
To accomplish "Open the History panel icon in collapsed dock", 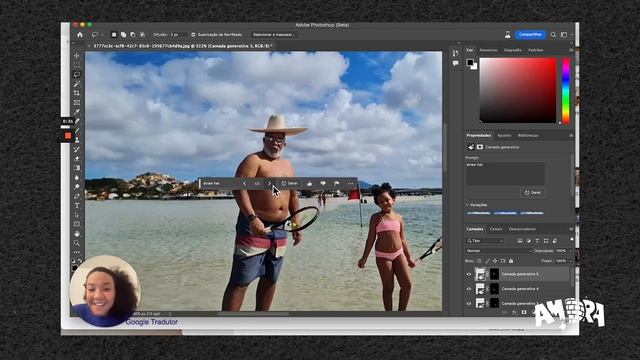I will [456, 53].
